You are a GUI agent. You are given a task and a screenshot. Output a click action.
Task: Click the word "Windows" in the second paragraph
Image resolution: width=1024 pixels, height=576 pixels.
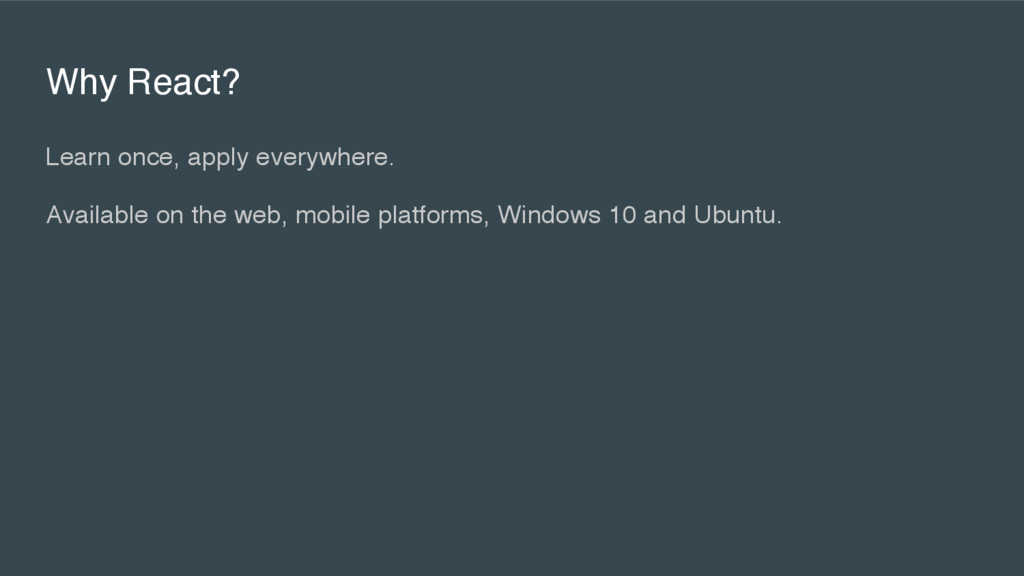pyautogui.click(x=549, y=215)
